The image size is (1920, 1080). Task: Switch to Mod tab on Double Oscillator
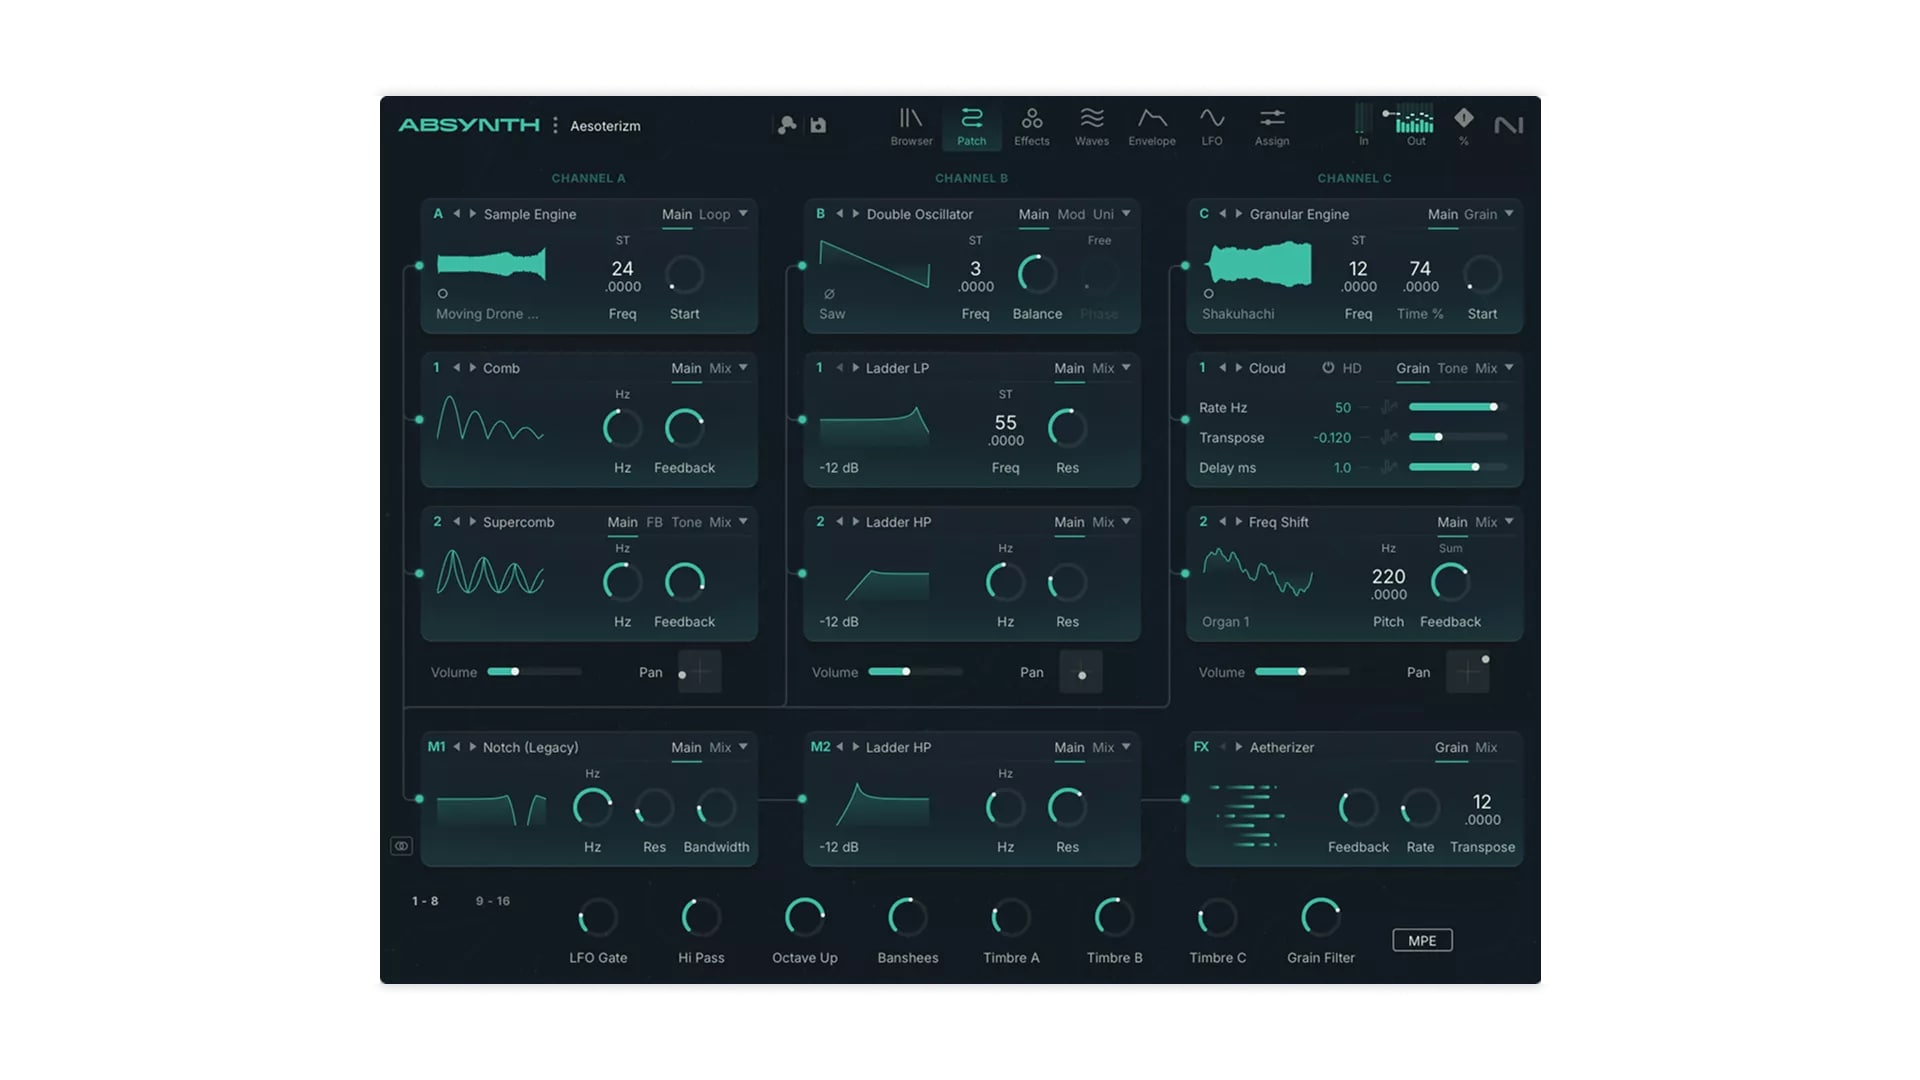pos(1070,214)
